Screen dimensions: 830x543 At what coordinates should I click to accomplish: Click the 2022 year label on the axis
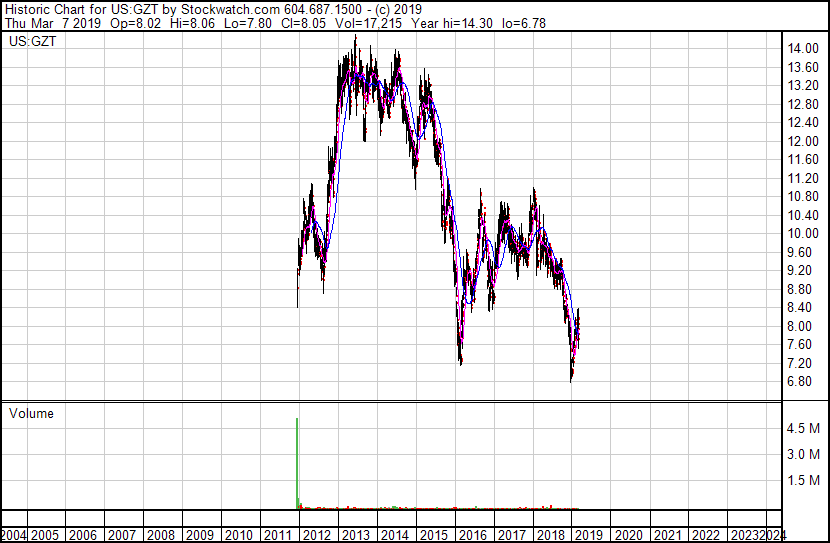(706, 535)
